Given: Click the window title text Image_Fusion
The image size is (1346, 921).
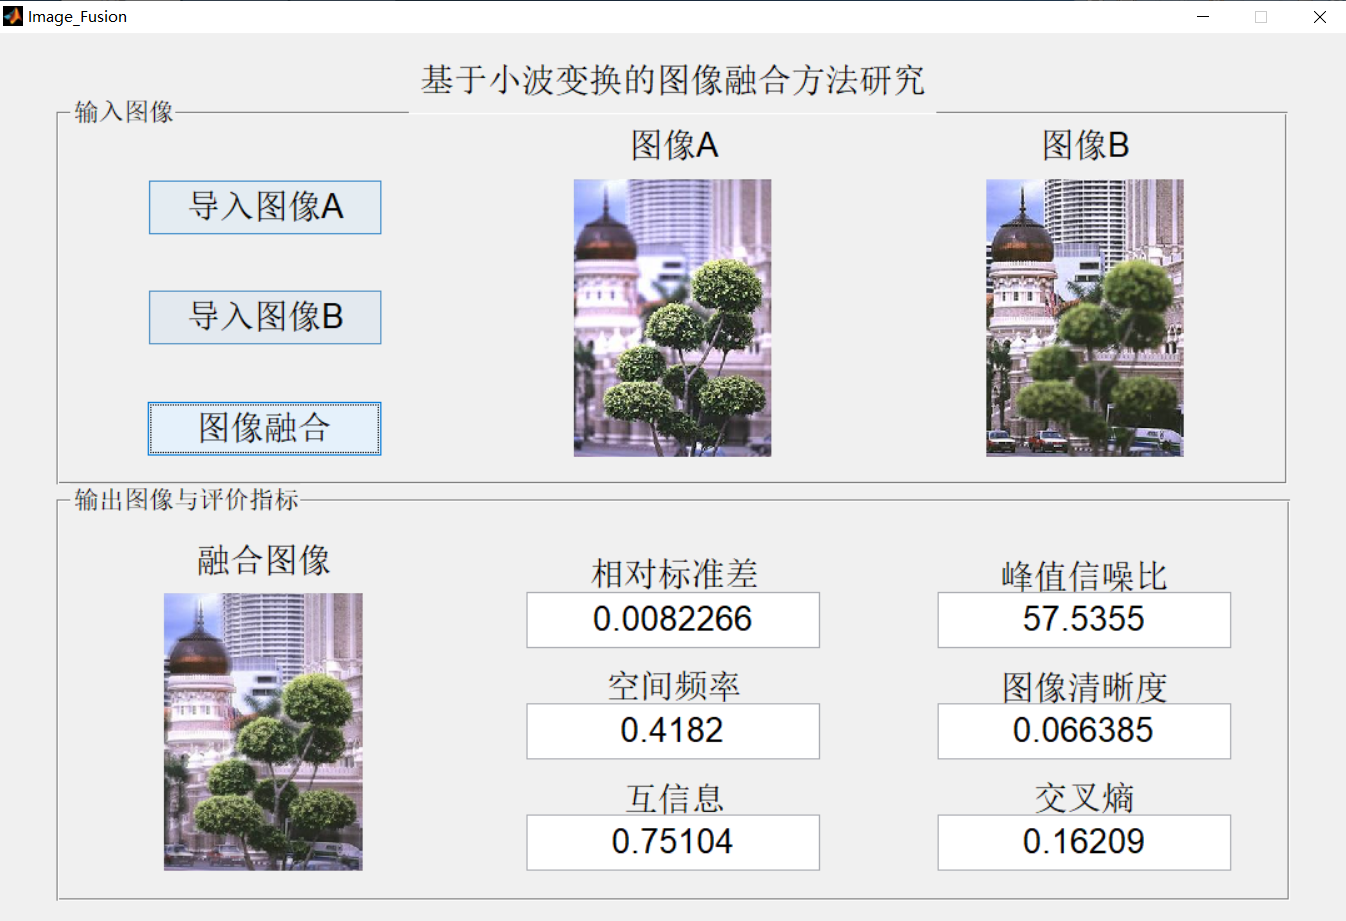Looking at the screenshot, I should 76,16.
